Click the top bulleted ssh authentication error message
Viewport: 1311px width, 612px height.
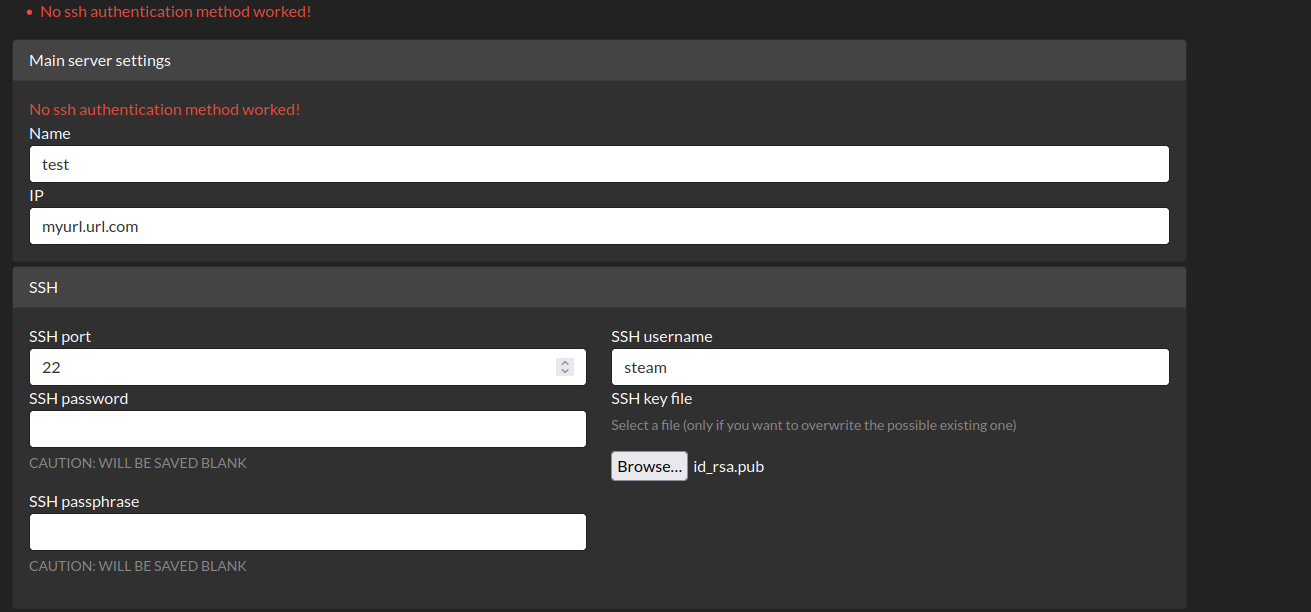click(x=176, y=12)
